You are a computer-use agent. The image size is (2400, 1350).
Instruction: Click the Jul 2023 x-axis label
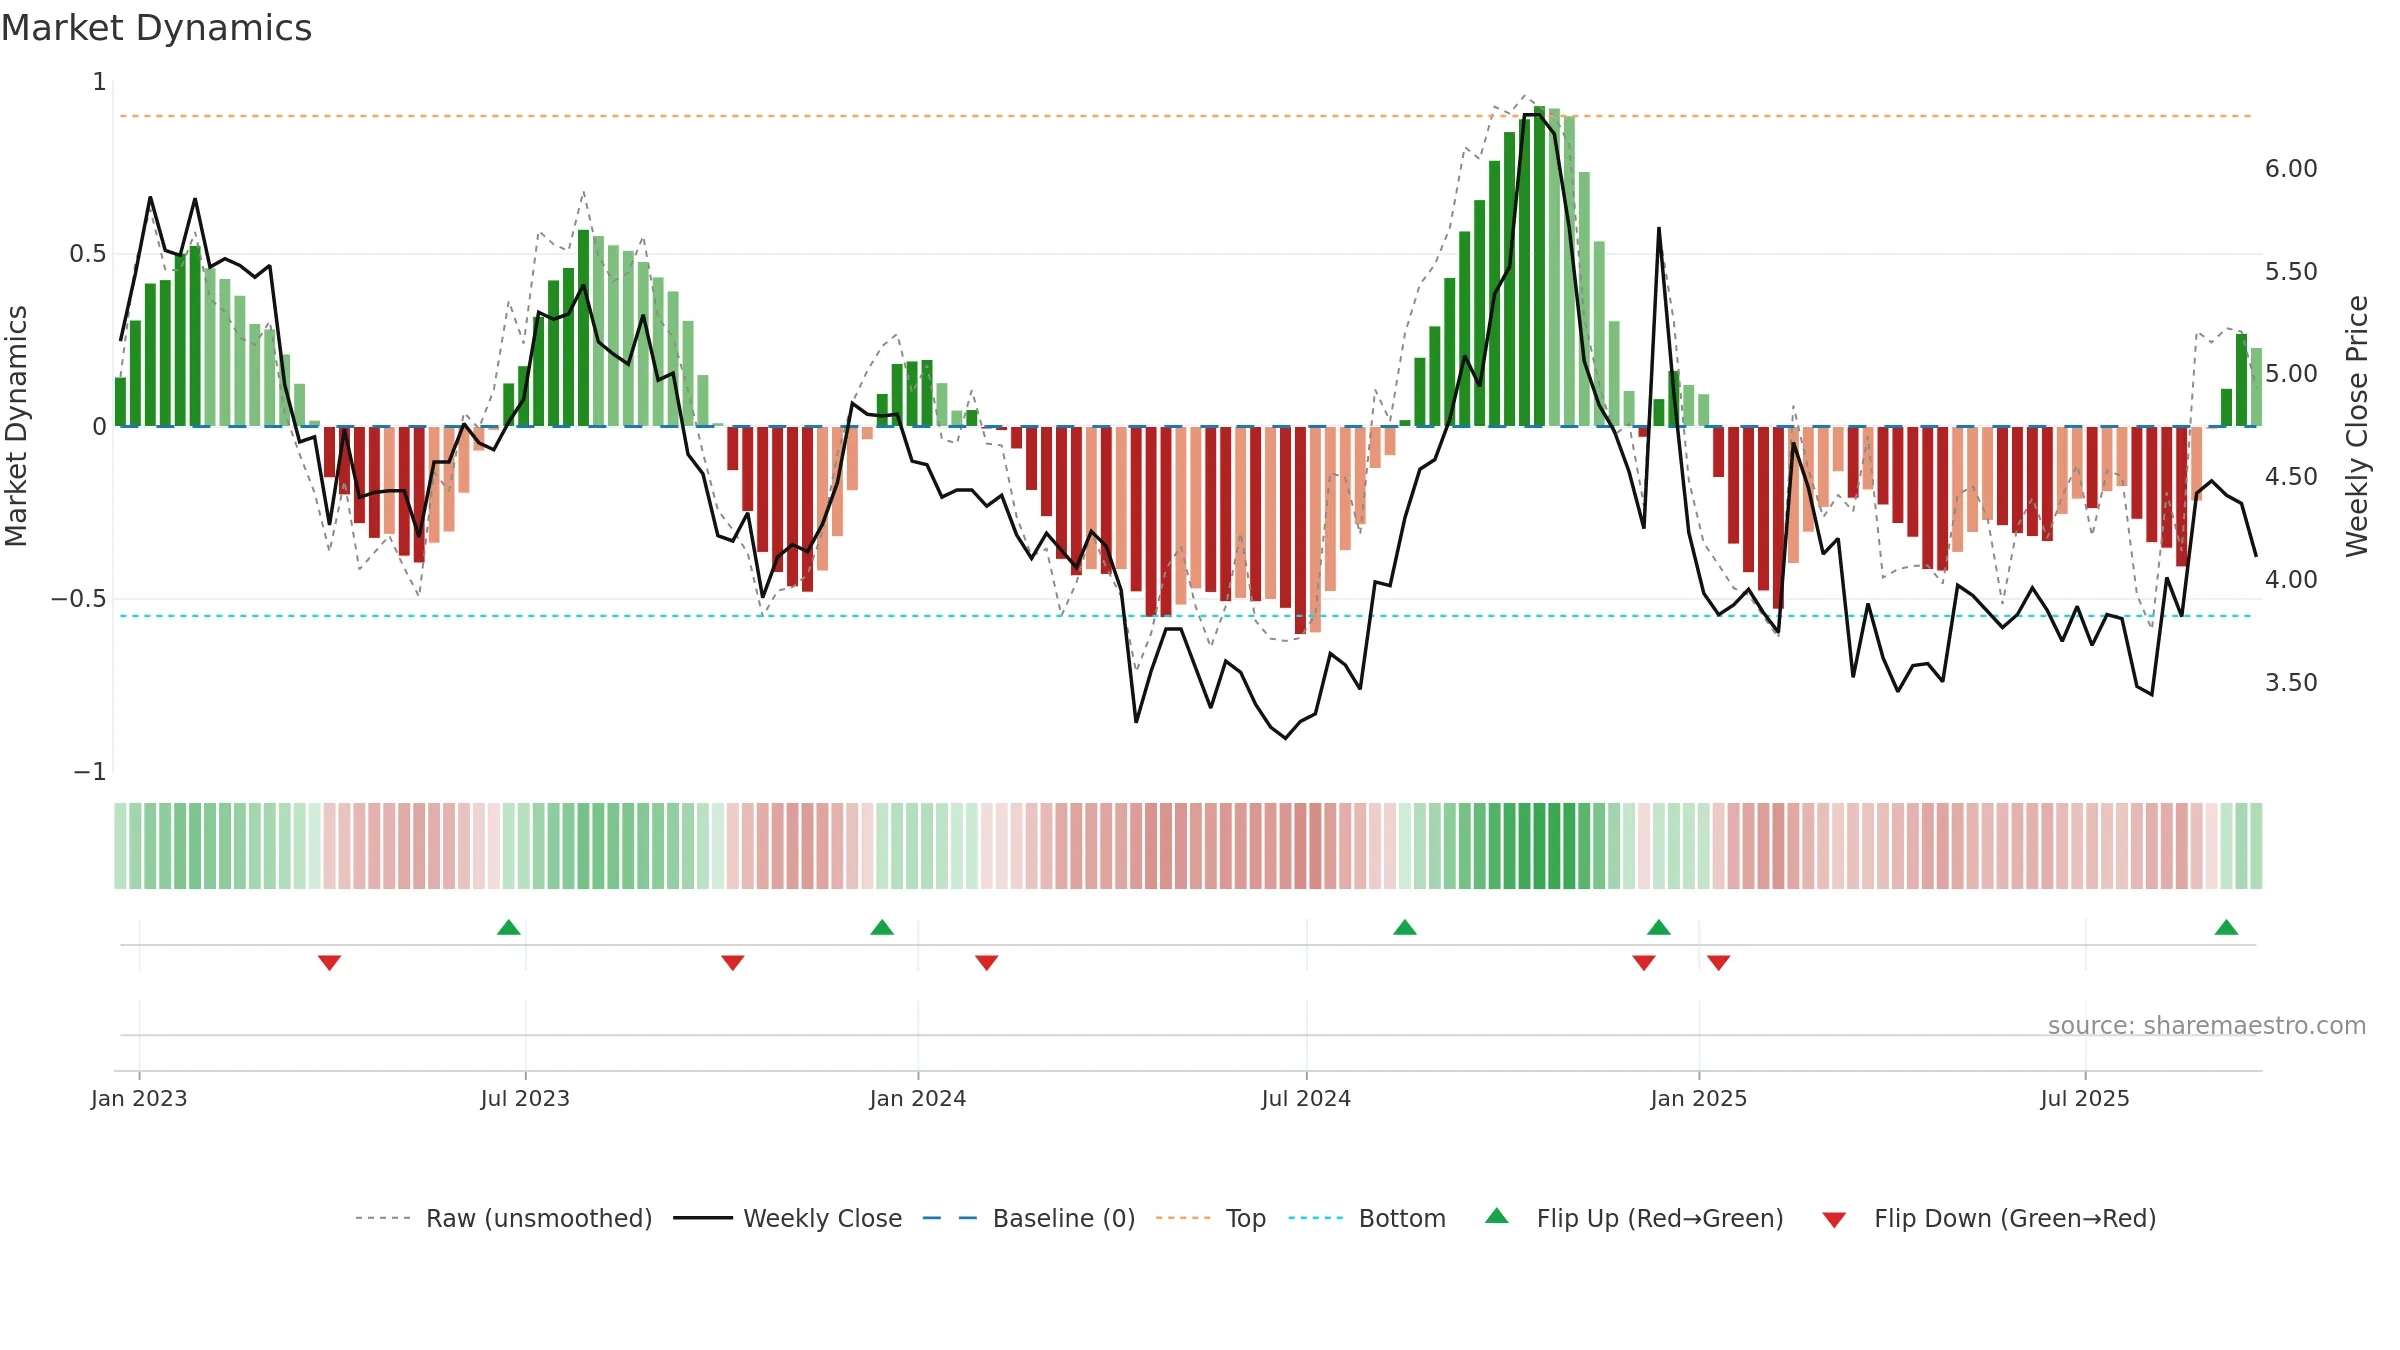pyautogui.click(x=525, y=1098)
